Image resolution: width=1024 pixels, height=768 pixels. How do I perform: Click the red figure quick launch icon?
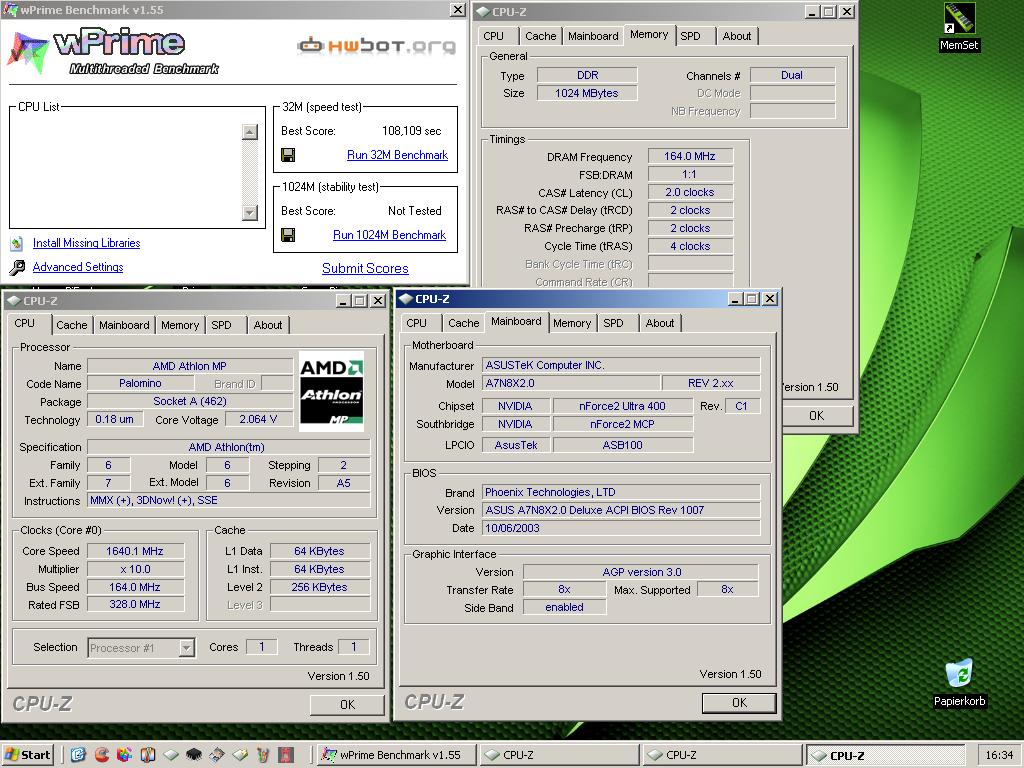pos(286,755)
